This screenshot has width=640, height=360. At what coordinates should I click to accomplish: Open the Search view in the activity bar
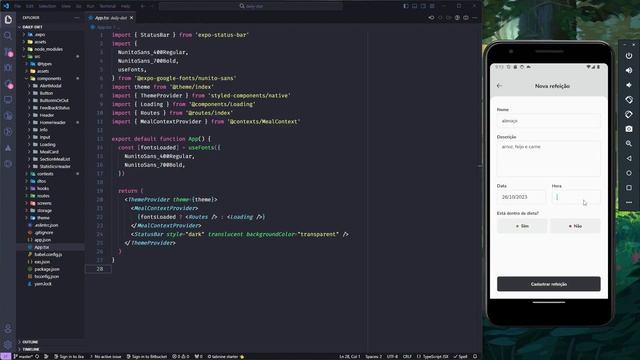pos(8,36)
